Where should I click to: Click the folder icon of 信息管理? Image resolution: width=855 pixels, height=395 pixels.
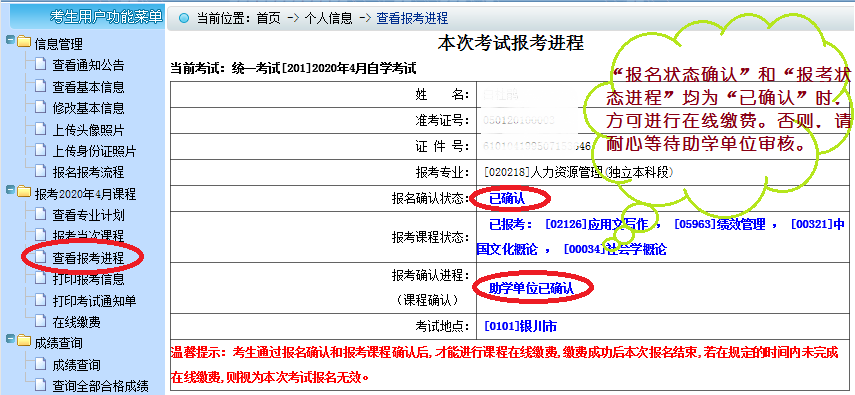coord(23,41)
